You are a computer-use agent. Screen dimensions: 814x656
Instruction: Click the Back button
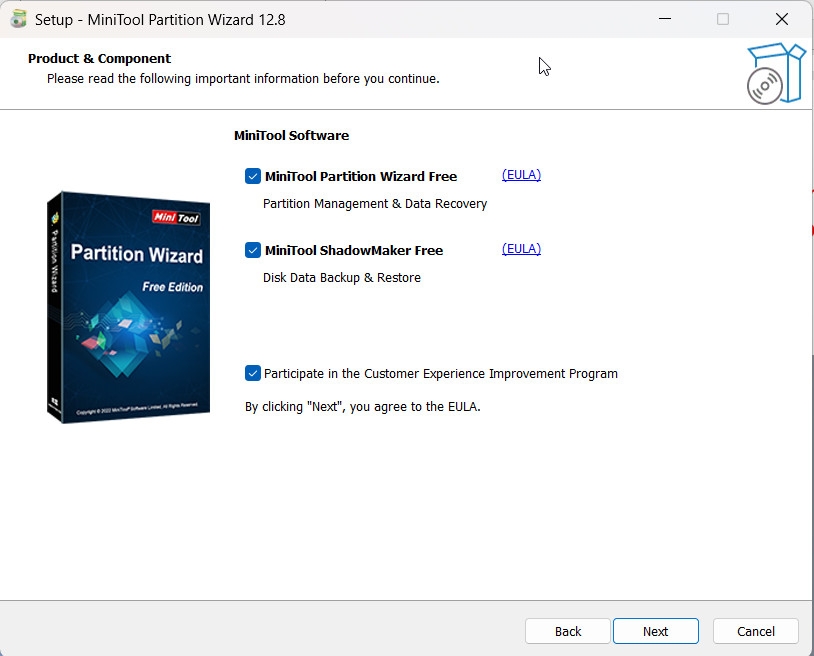click(567, 631)
